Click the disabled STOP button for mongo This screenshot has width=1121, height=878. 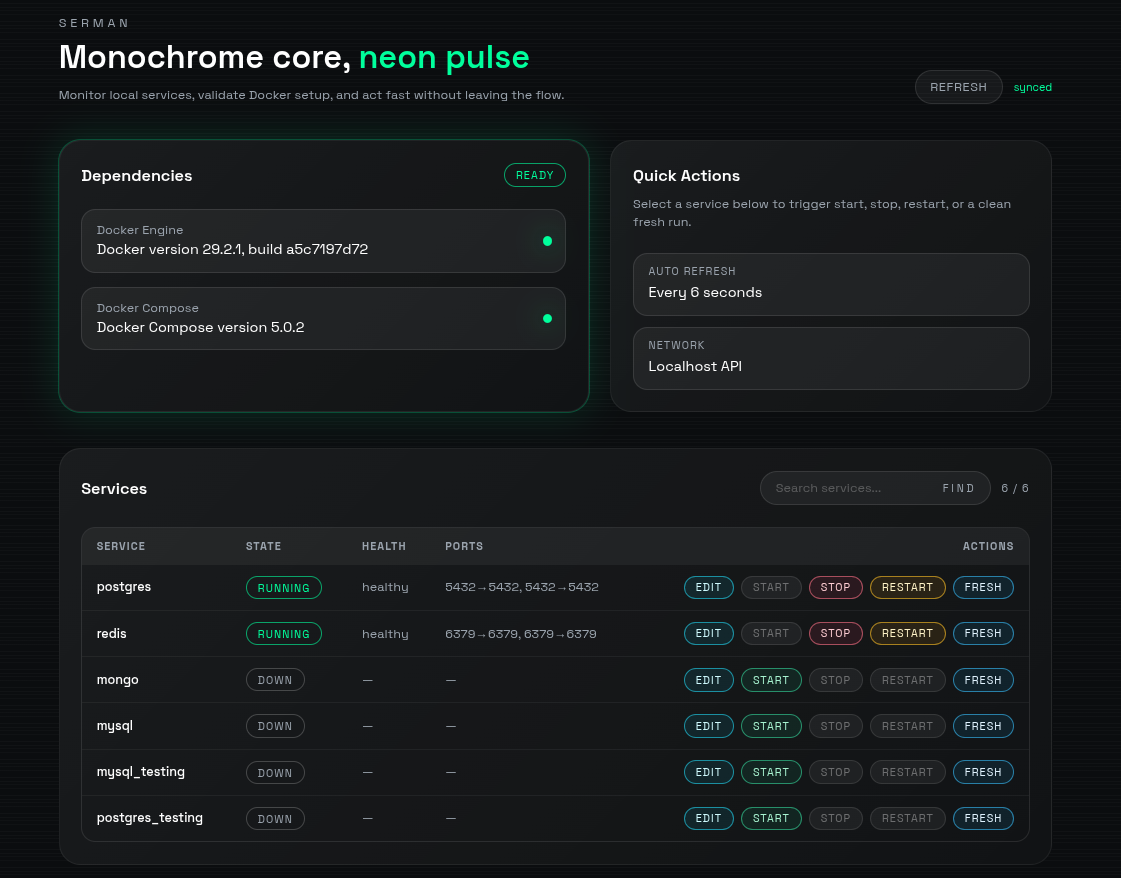pos(835,680)
